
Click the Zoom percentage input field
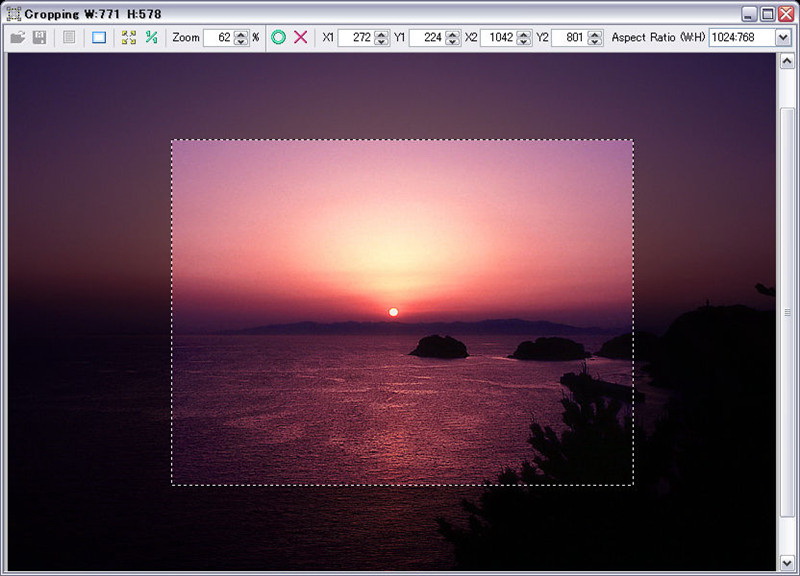pyautogui.click(x=218, y=37)
